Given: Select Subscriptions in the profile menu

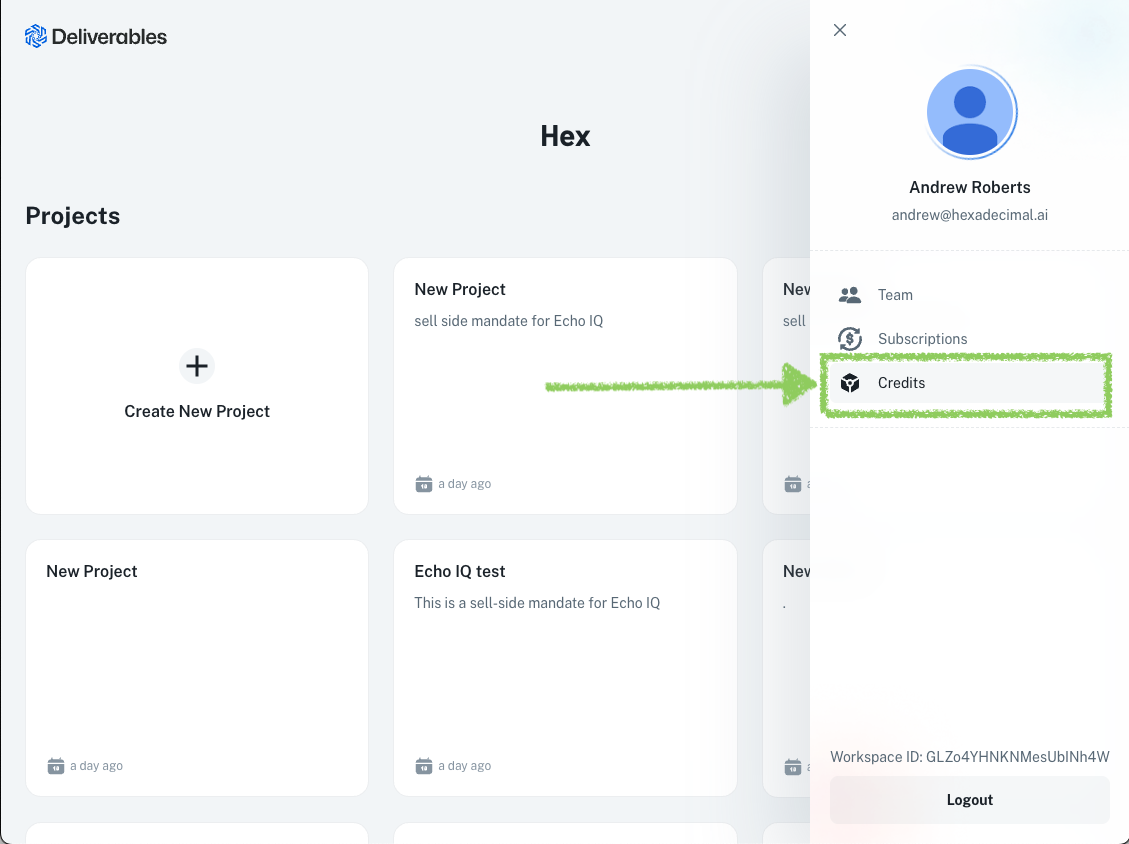Looking at the screenshot, I should click(x=922, y=339).
